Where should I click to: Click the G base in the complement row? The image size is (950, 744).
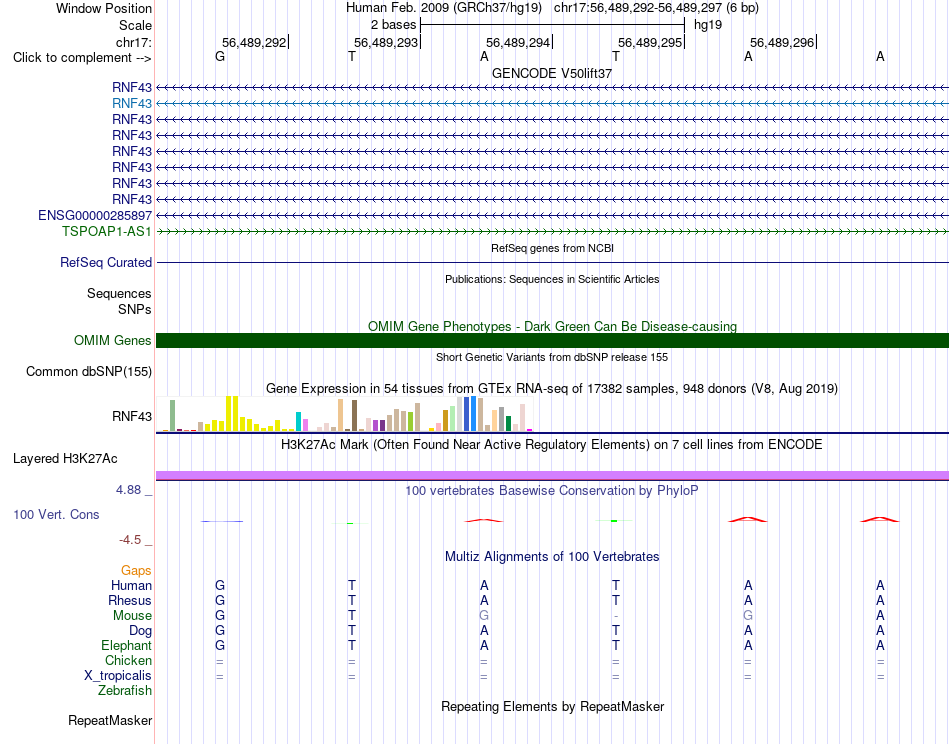click(220, 56)
